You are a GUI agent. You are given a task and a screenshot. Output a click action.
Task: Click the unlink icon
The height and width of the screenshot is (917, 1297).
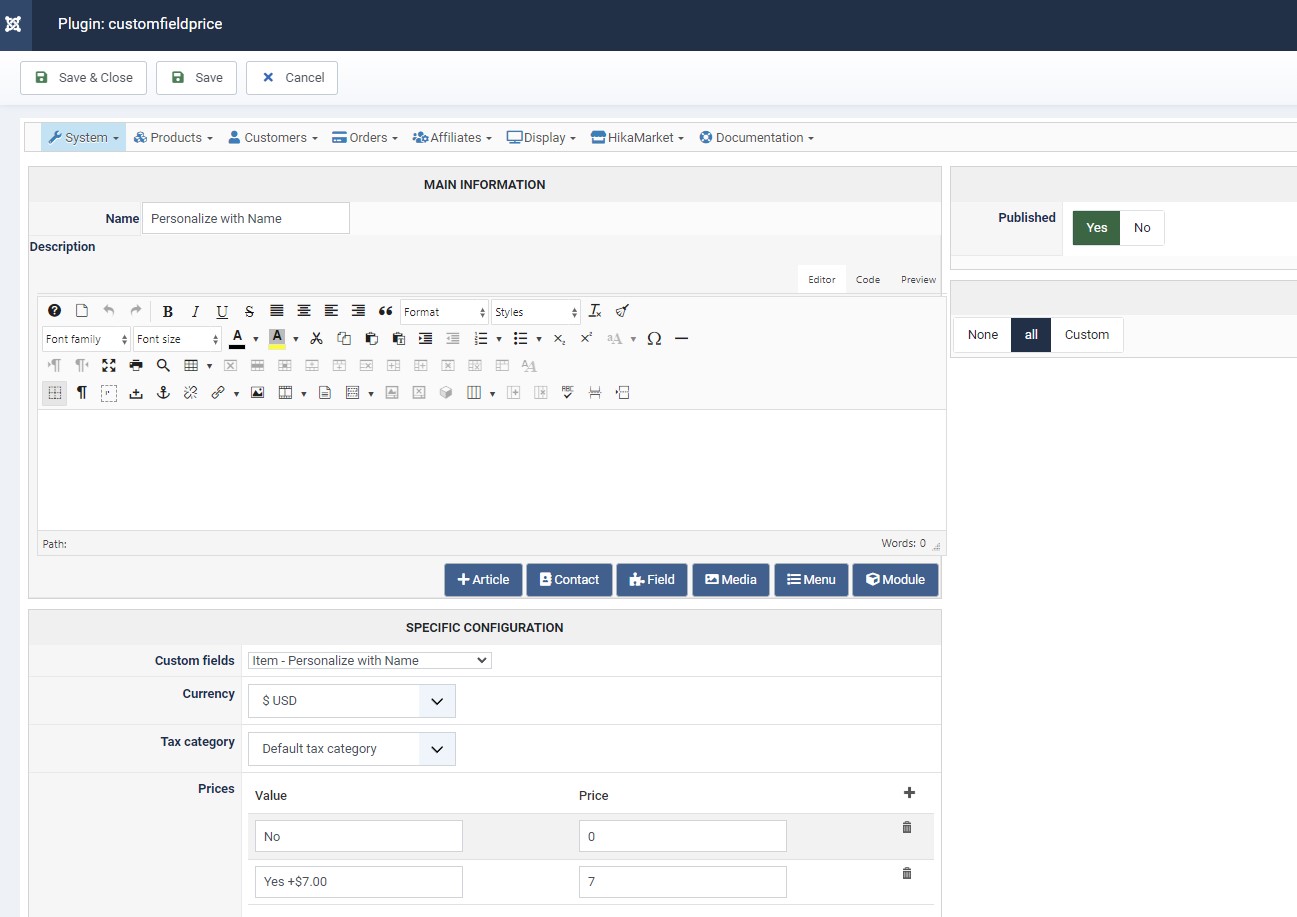[190, 392]
